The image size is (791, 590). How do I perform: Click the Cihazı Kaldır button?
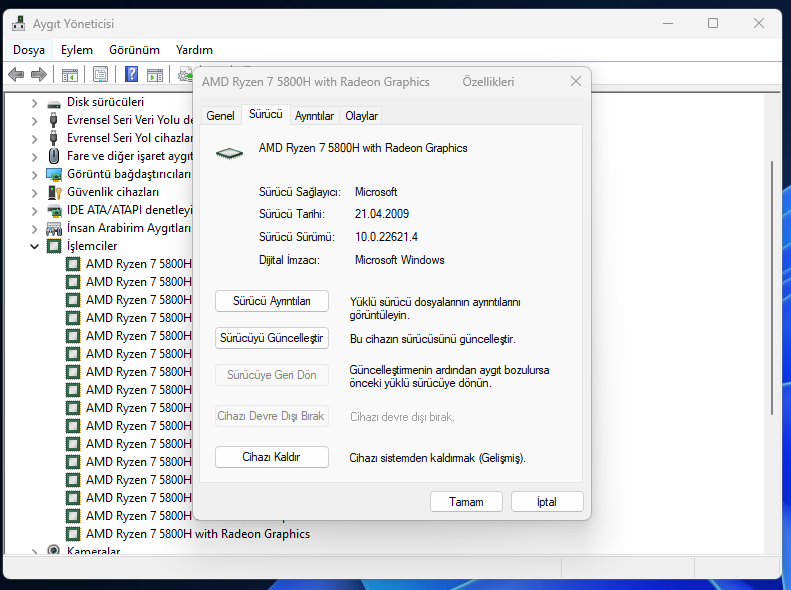coord(272,457)
